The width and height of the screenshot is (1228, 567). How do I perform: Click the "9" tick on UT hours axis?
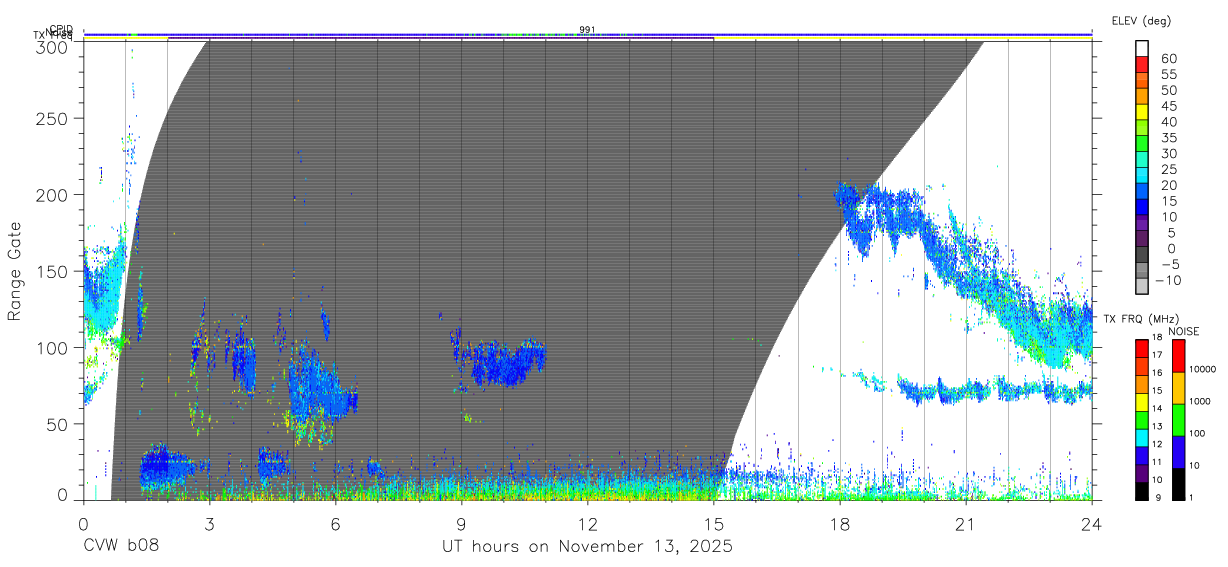[x=461, y=524]
